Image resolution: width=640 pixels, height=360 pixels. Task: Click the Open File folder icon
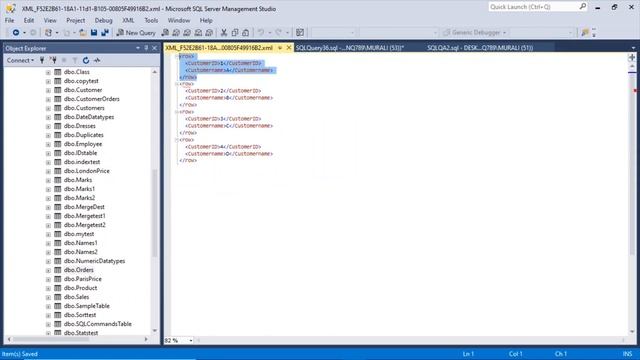coord(82,33)
